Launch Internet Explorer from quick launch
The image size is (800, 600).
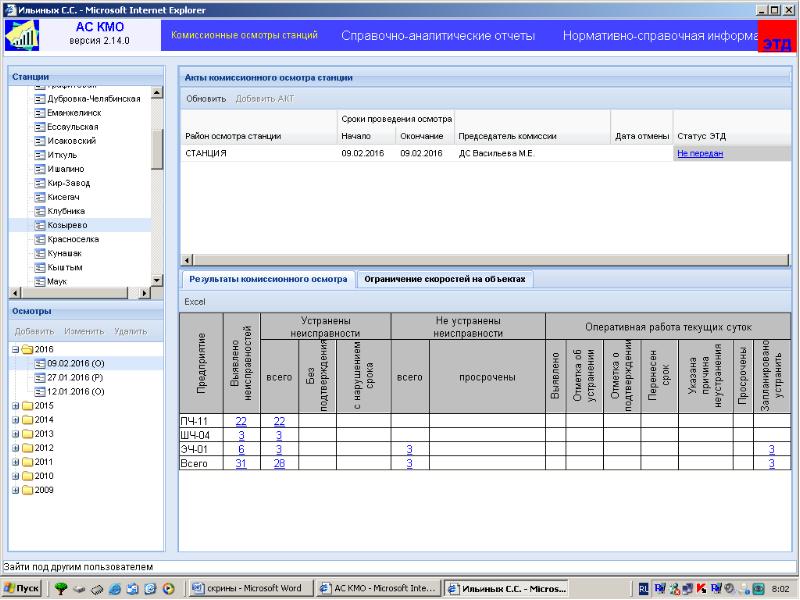point(115,589)
